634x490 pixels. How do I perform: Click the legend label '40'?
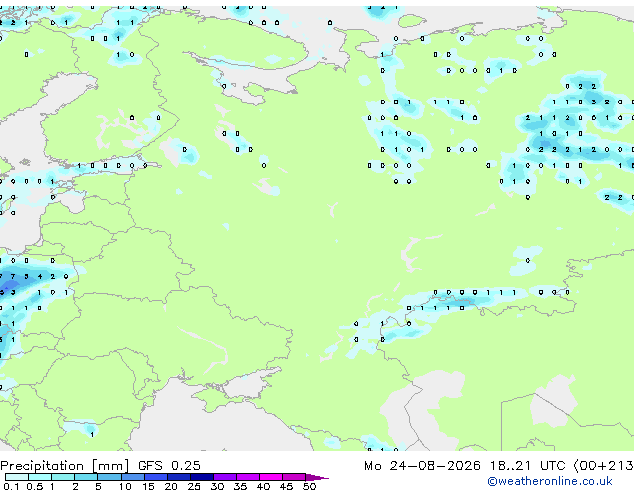coord(264,486)
